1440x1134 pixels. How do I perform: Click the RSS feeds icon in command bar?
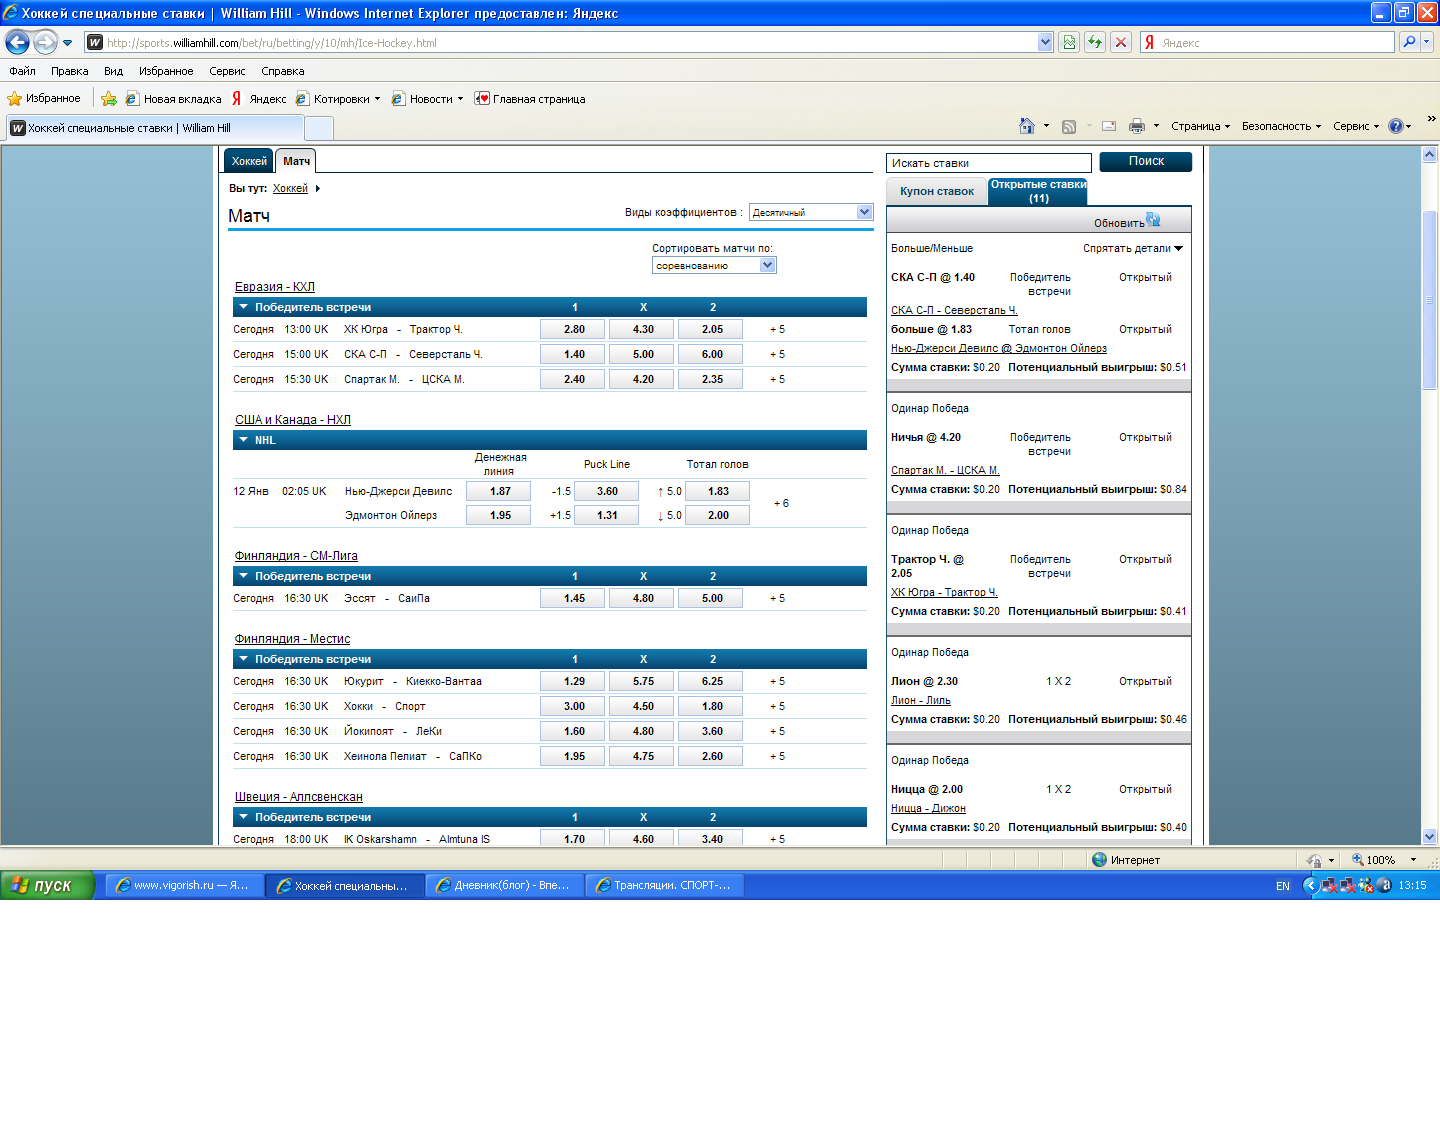[1069, 126]
